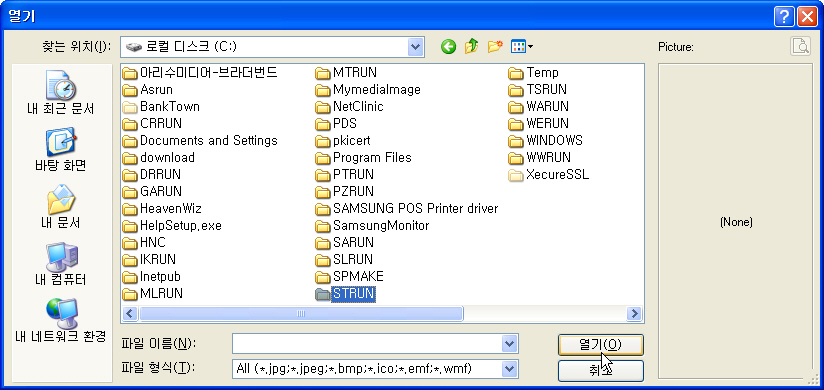The width and height of the screenshot is (824, 390).
Task: Select the Documents and Settings folder icon
Action: [x=129, y=141]
